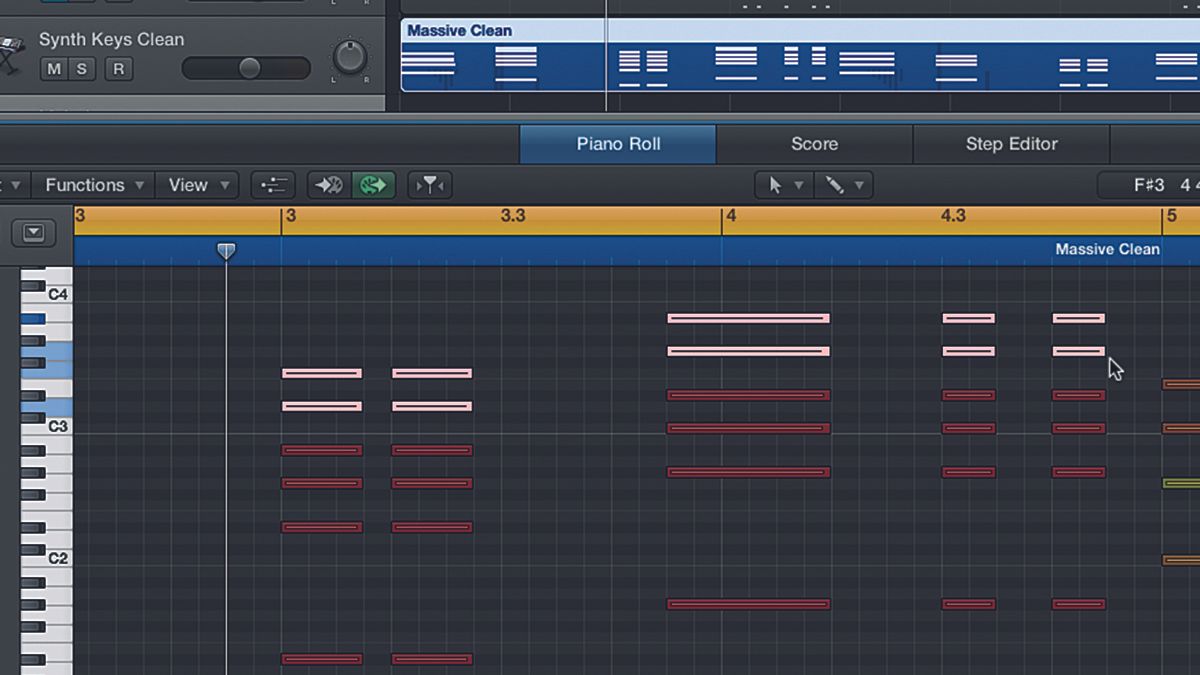Toggle MIDI In for step recording
Viewport: 1200px width, 675px height.
tap(328, 185)
